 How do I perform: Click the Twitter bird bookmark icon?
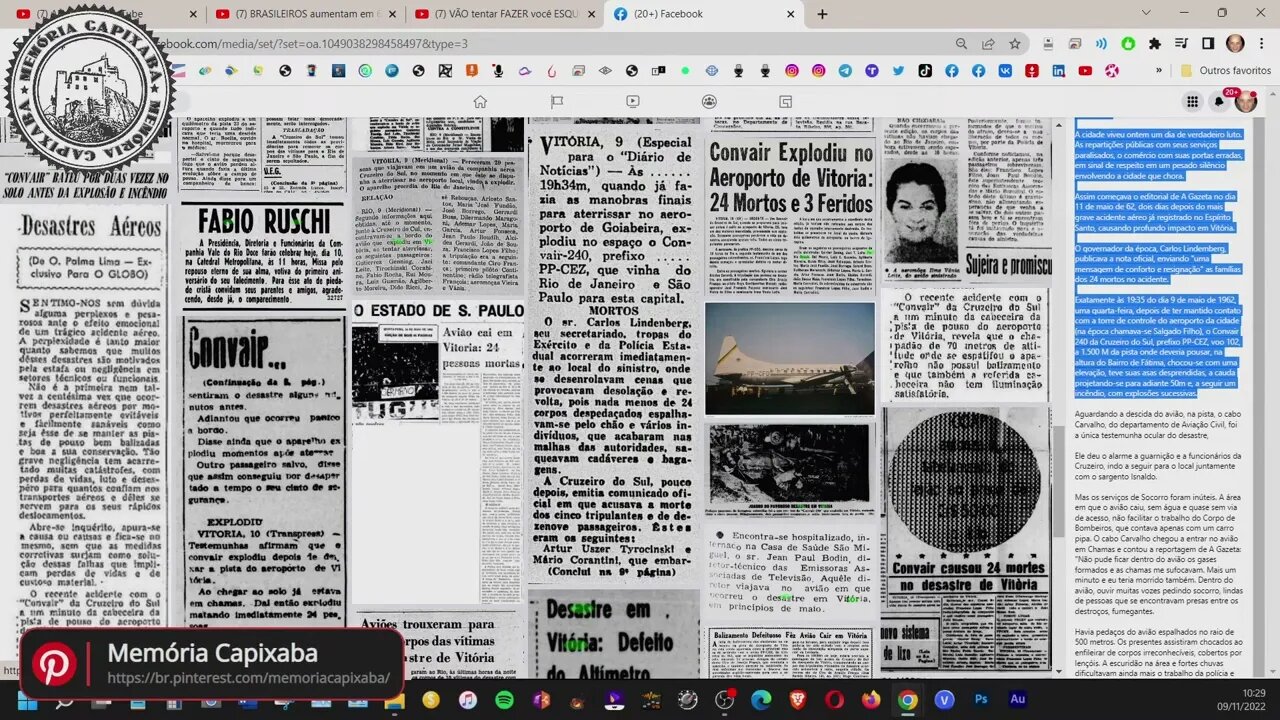coord(898,71)
